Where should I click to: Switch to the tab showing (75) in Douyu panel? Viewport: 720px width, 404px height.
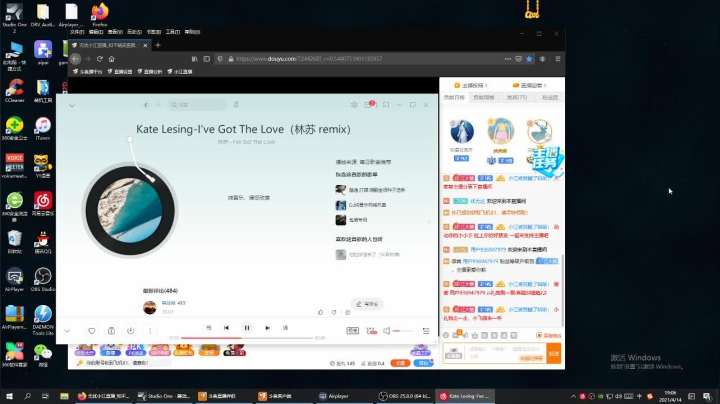tap(517, 97)
